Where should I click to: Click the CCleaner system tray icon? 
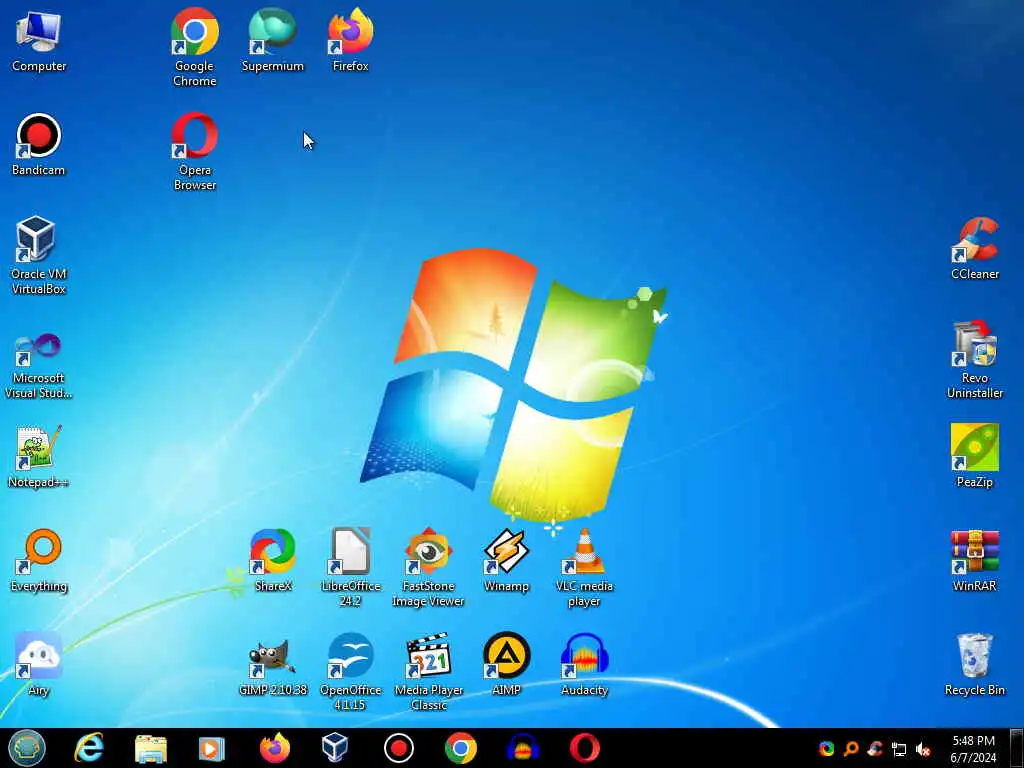click(875, 748)
